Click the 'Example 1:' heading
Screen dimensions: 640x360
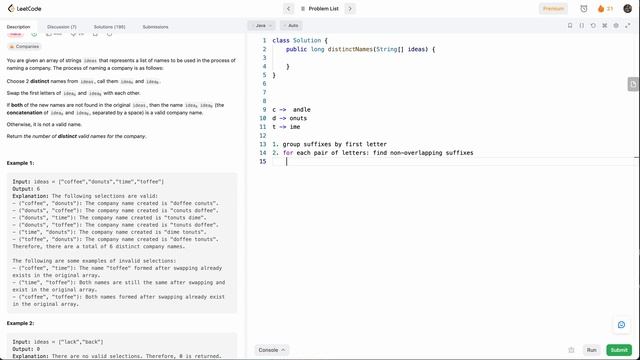[x=20, y=163]
